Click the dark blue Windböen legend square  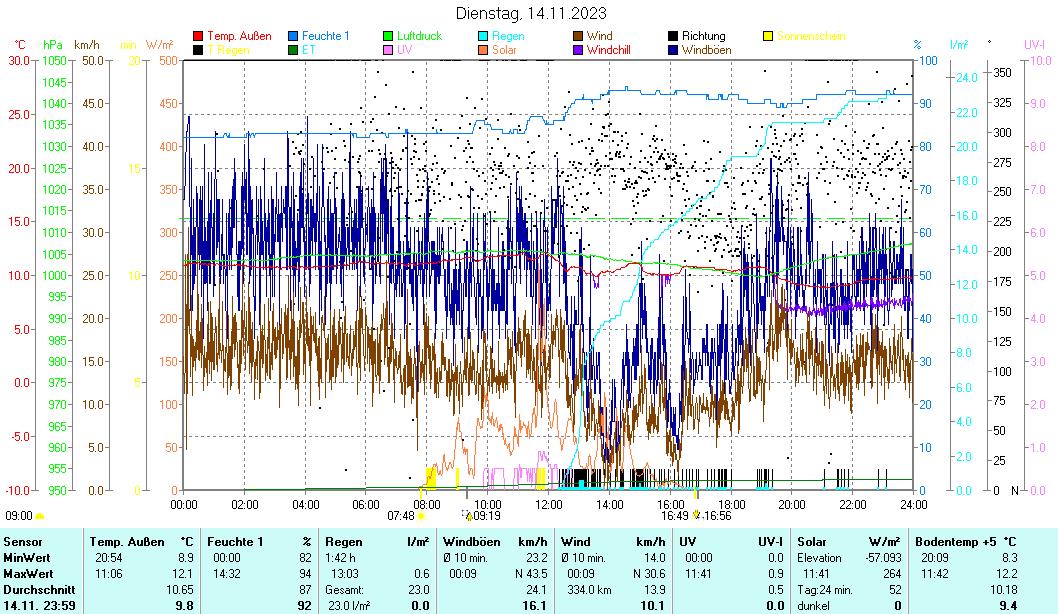pyautogui.click(x=674, y=49)
